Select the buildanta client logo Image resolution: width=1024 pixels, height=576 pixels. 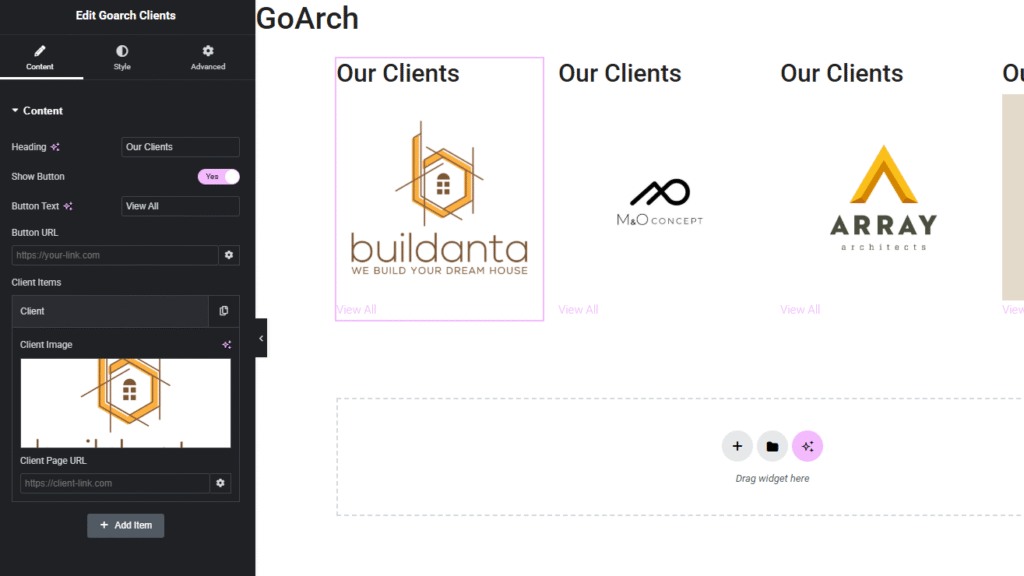click(x=440, y=199)
